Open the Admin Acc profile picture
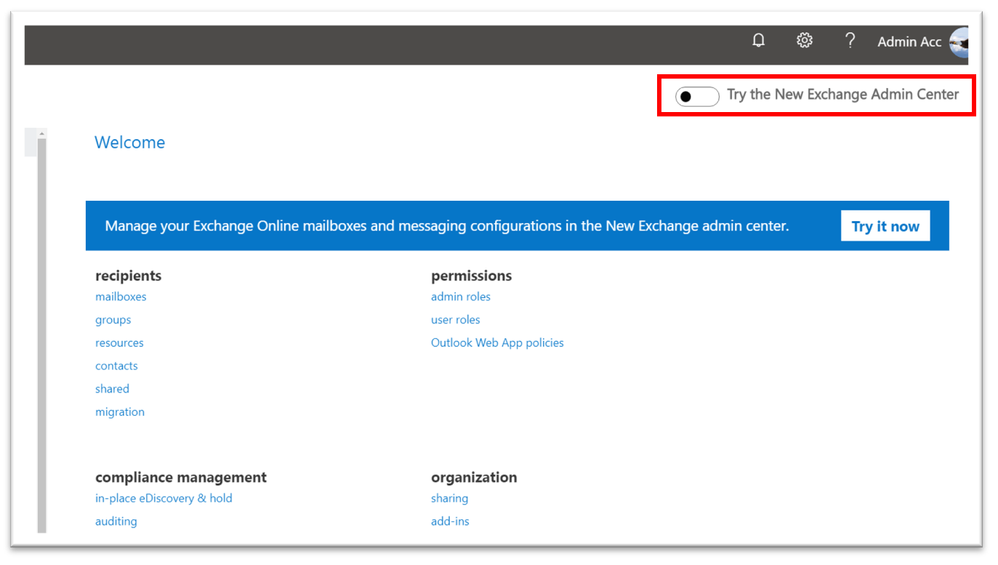The width and height of the screenshot is (998, 565). (959, 42)
